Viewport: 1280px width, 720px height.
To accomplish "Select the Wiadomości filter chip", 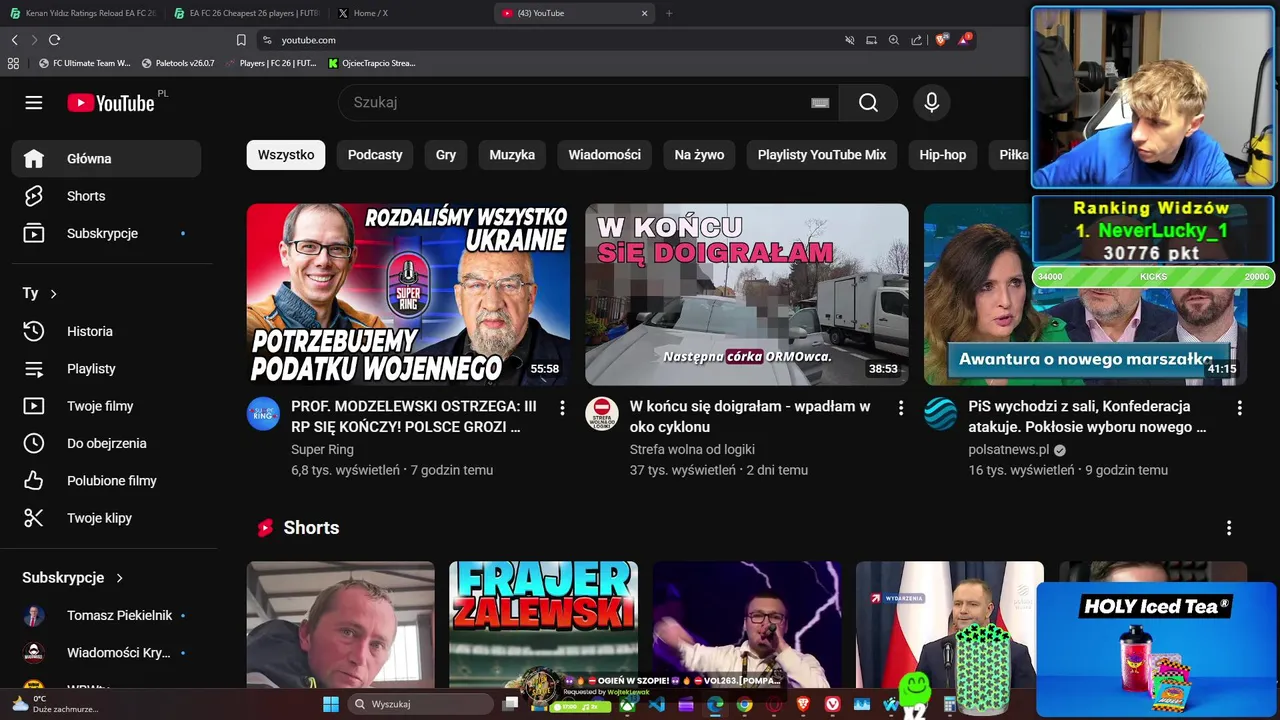I will [605, 155].
